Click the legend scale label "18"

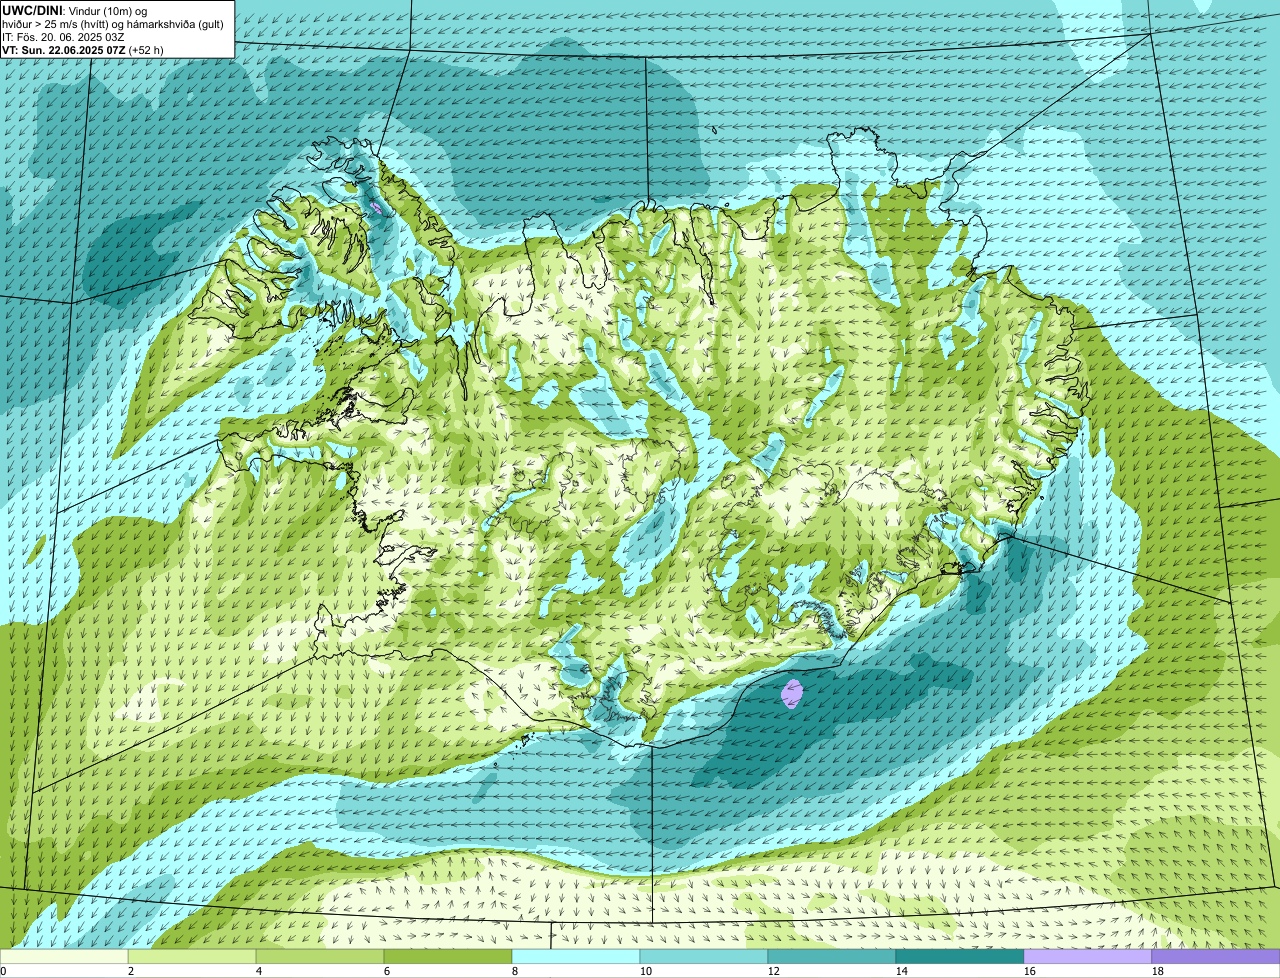pyautogui.click(x=1158, y=971)
